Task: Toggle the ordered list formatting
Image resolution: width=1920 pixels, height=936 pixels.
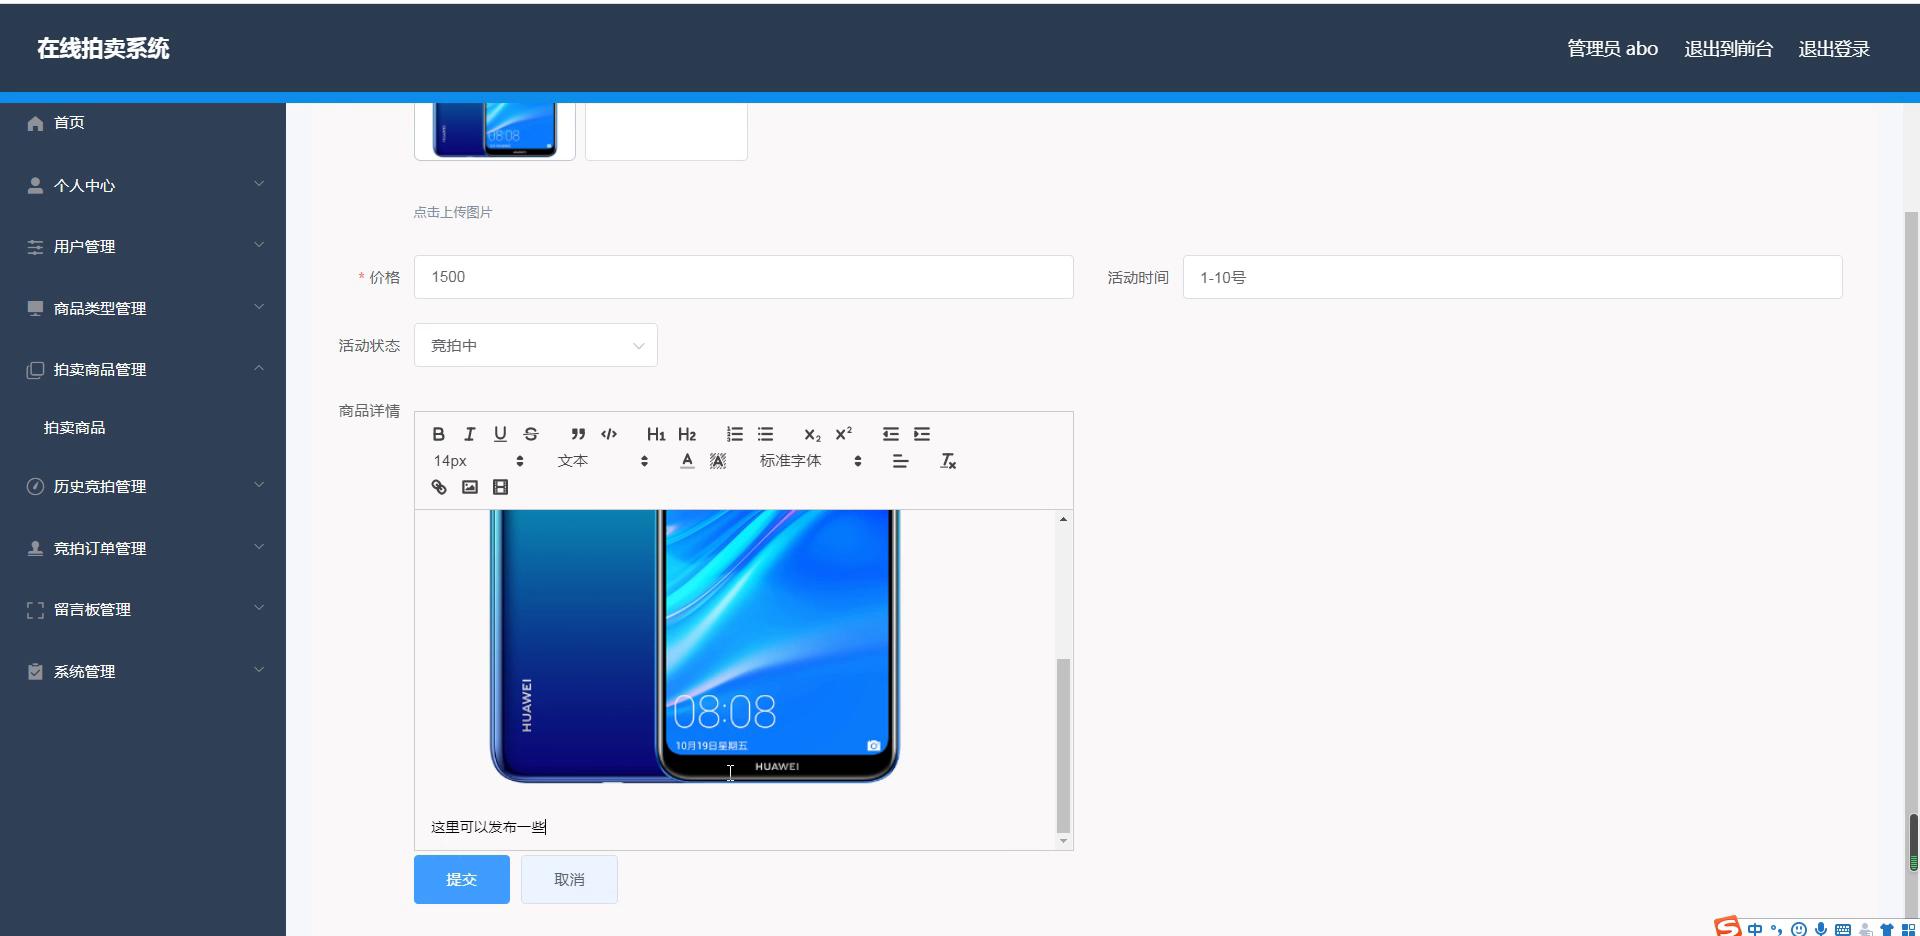Action: (x=734, y=434)
